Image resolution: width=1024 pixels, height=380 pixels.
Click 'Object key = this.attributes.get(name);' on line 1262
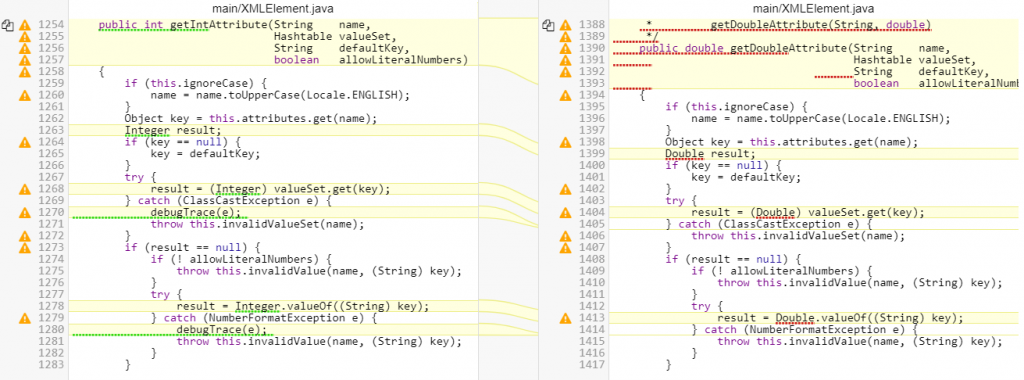pos(251,119)
